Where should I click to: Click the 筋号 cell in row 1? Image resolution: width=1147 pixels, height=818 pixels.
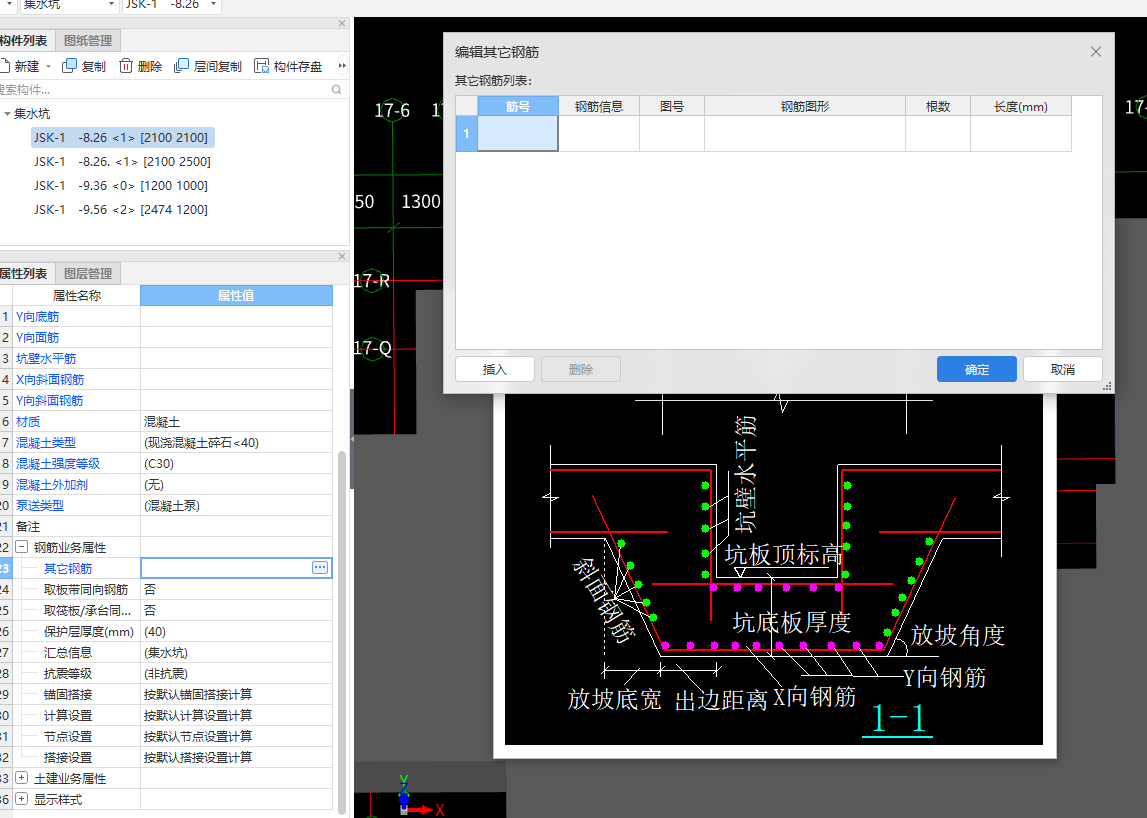click(x=518, y=134)
